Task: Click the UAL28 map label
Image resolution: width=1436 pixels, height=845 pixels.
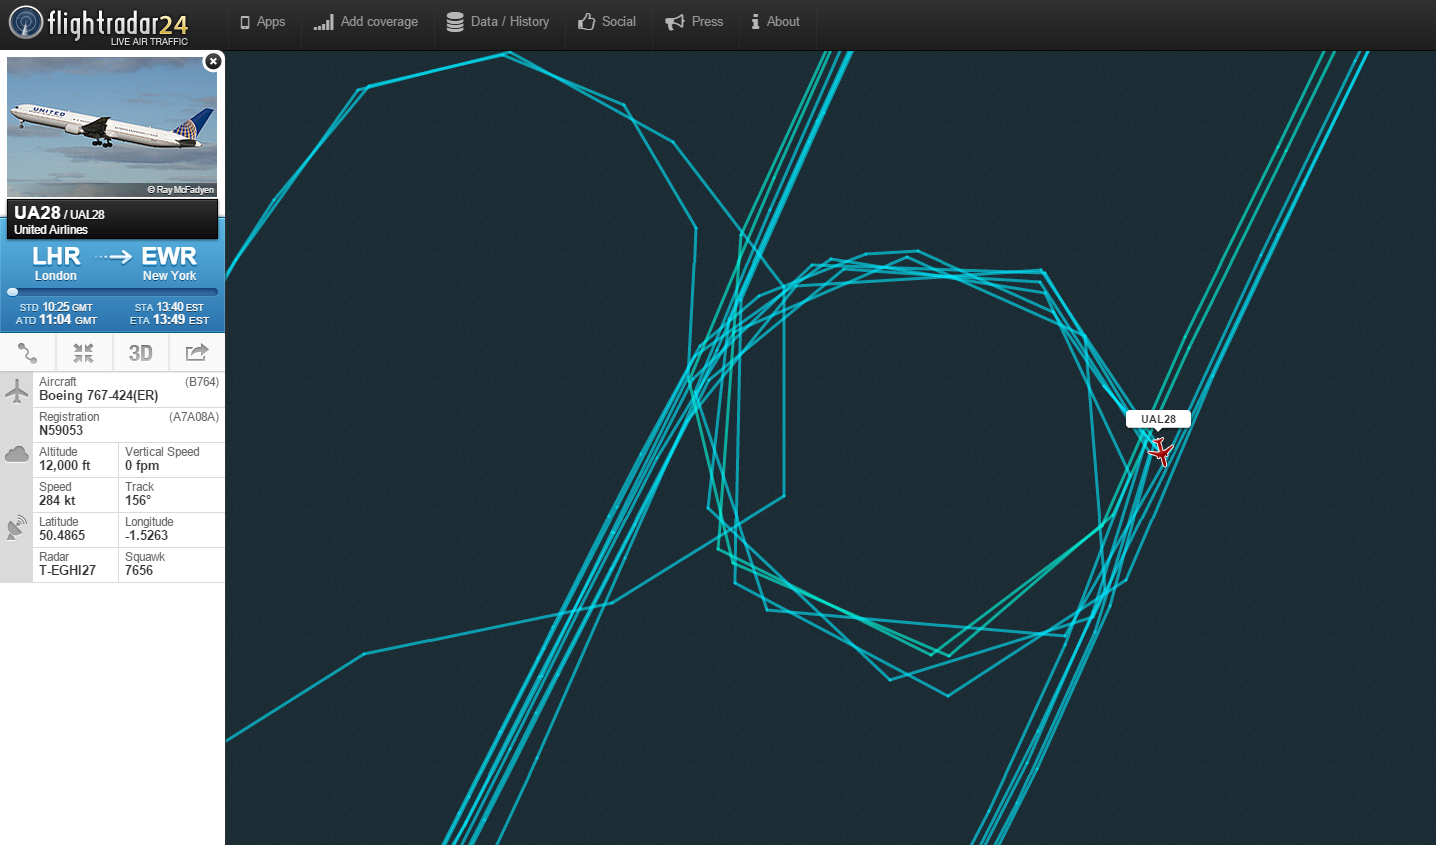Action: (x=1158, y=419)
